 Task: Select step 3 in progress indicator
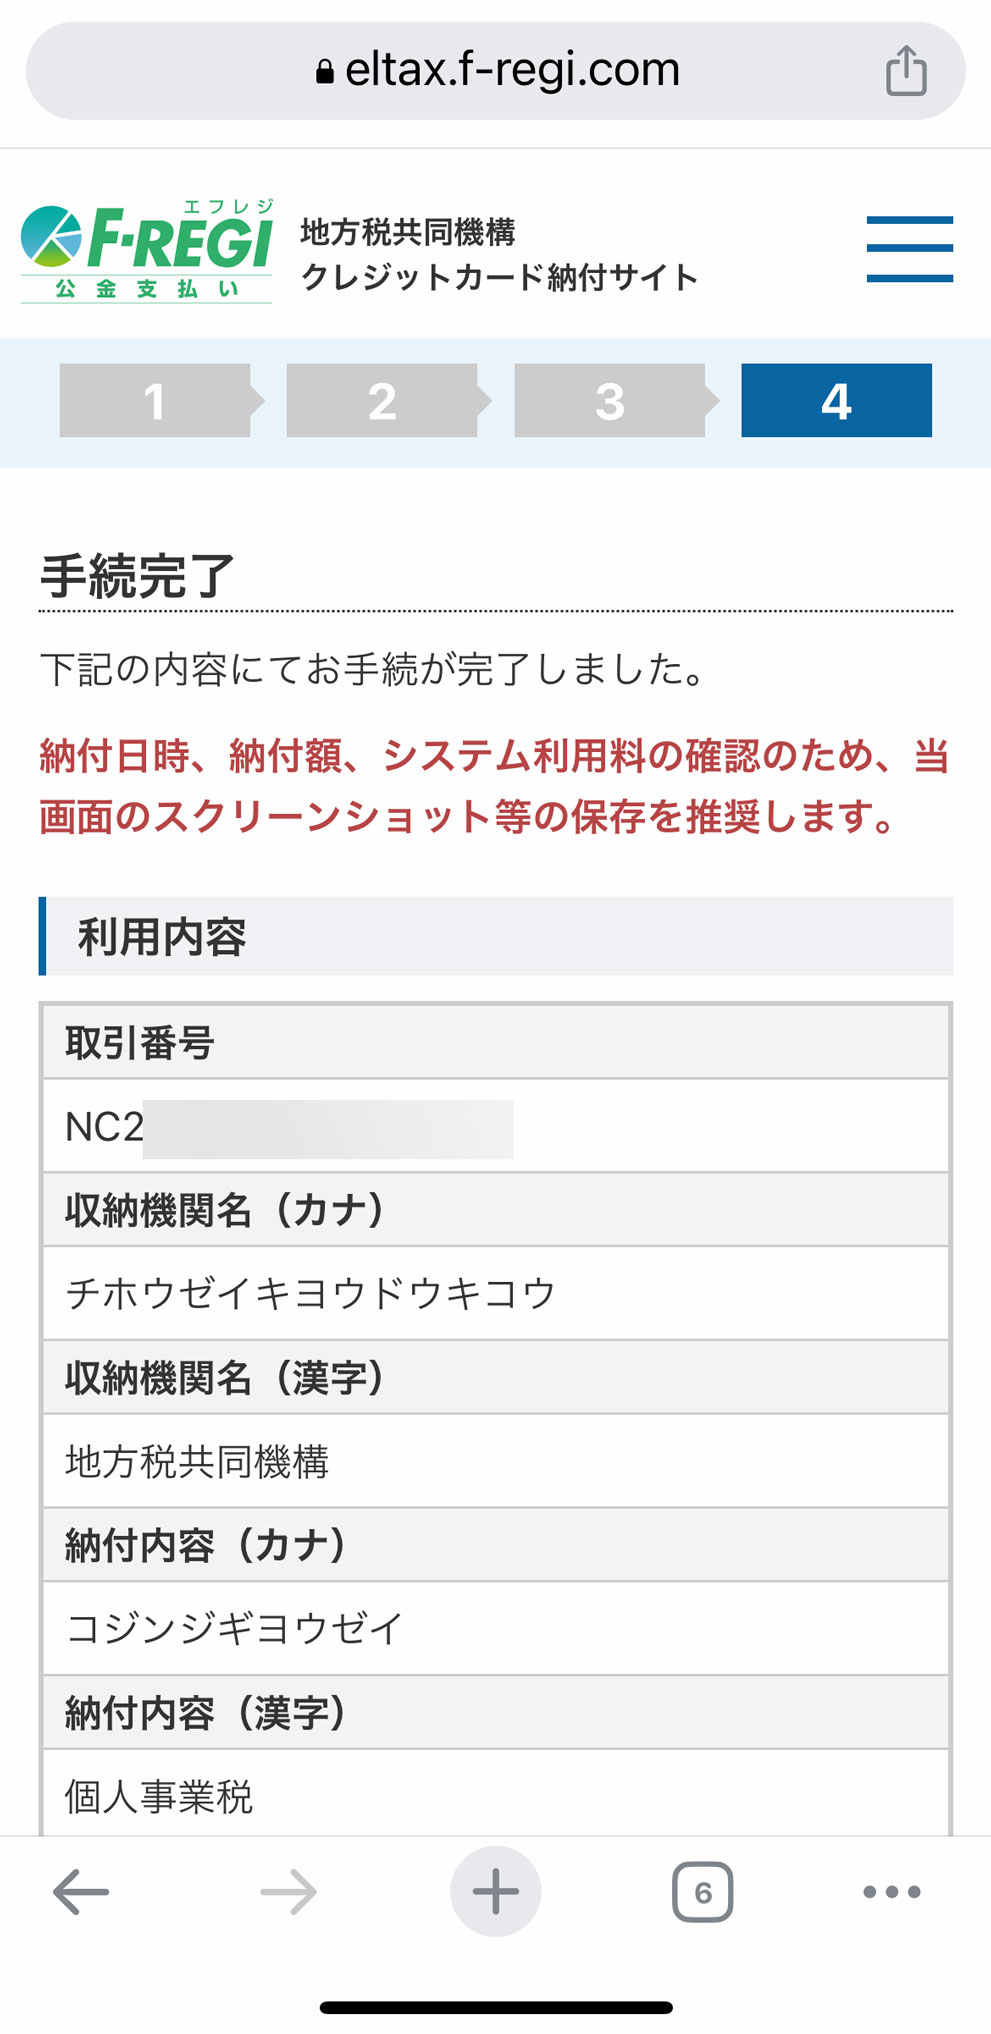(610, 401)
